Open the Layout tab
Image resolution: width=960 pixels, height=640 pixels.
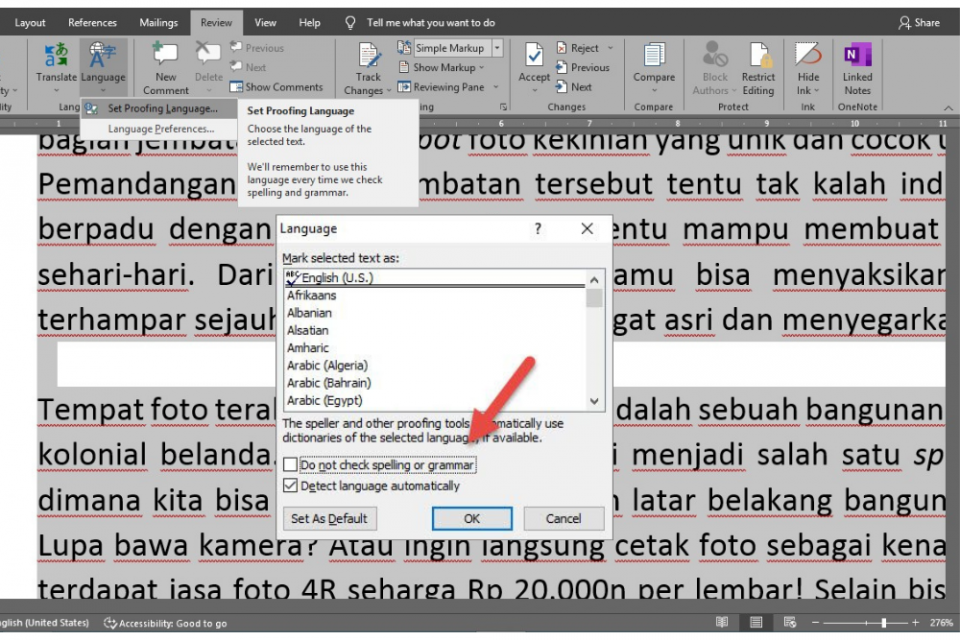click(x=30, y=23)
